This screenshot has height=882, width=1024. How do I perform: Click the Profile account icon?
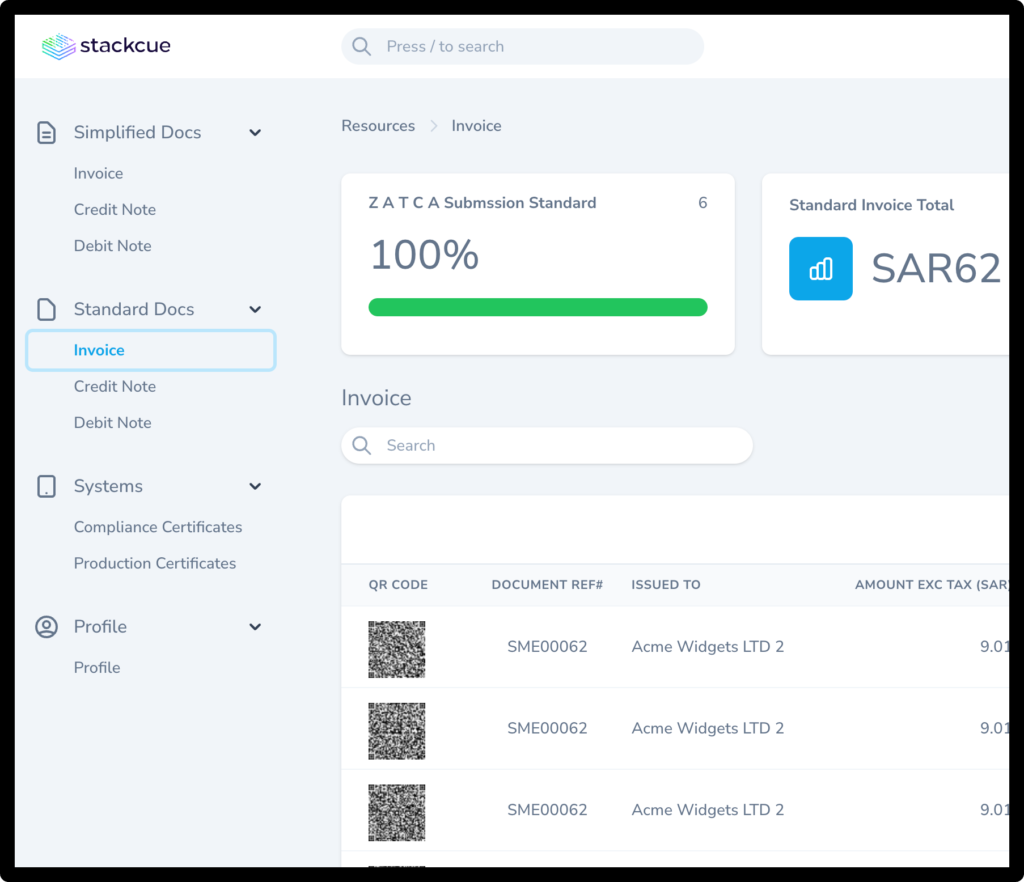pos(46,626)
